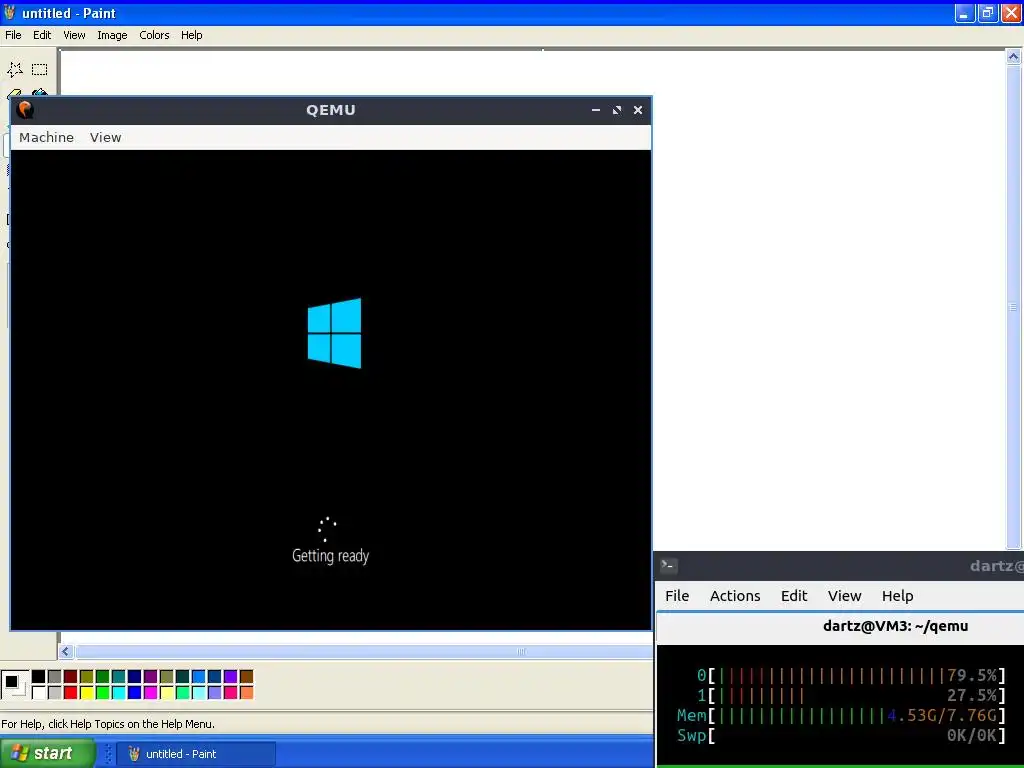Close the QEMU window
The image size is (1024, 768).
pyautogui.click(x=638, y=110)
